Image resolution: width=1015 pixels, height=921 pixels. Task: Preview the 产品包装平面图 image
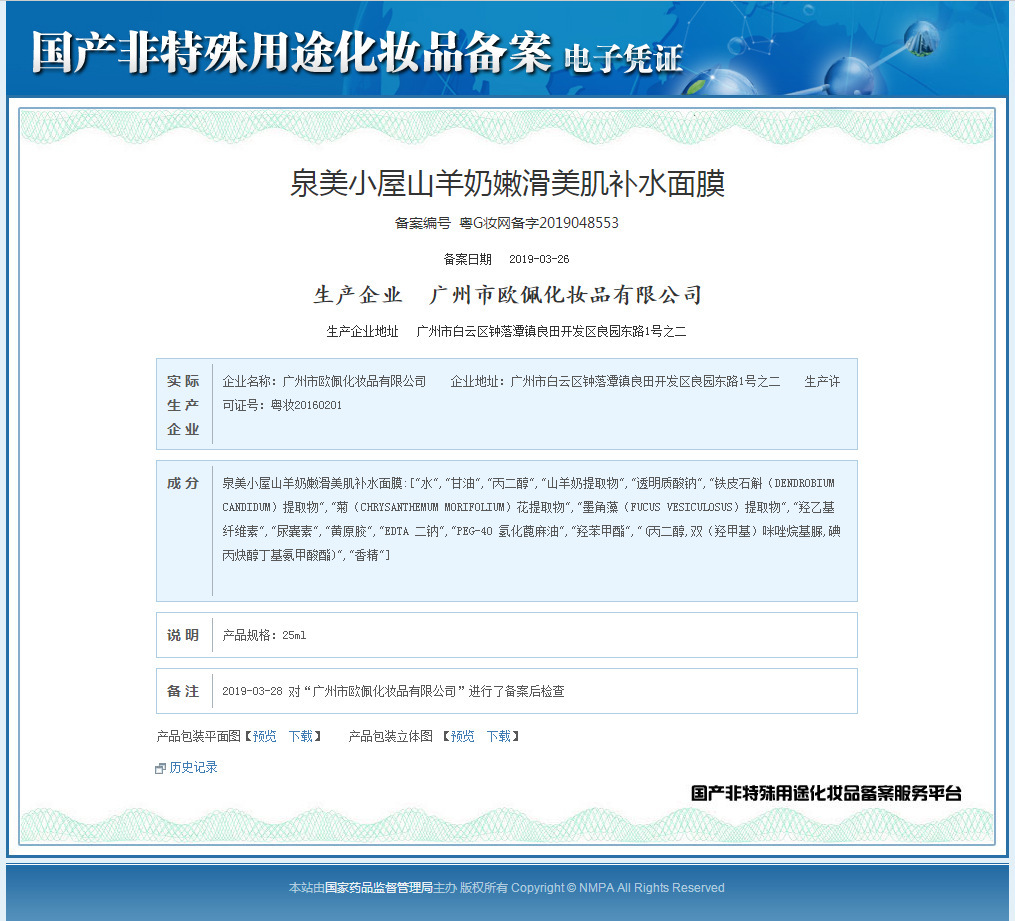pos(264,736)
